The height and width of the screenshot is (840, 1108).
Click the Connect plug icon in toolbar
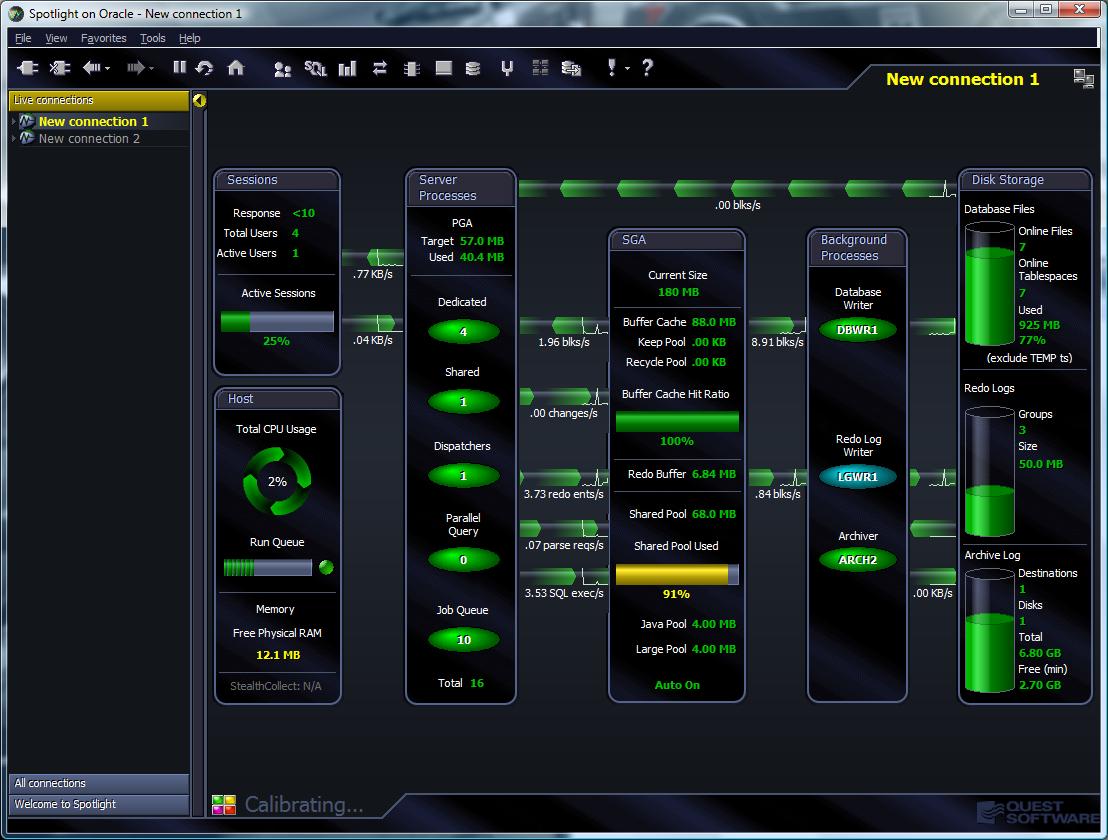28,68
